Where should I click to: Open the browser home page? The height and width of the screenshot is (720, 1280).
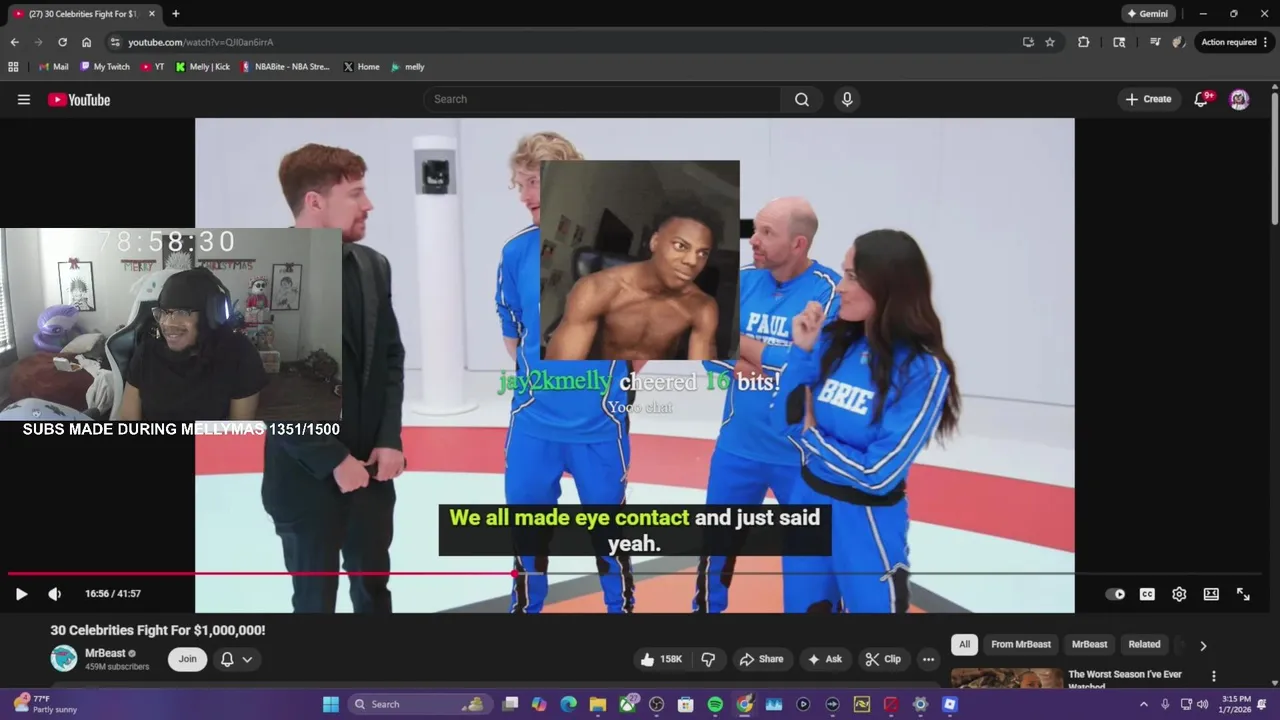point(87,42)
